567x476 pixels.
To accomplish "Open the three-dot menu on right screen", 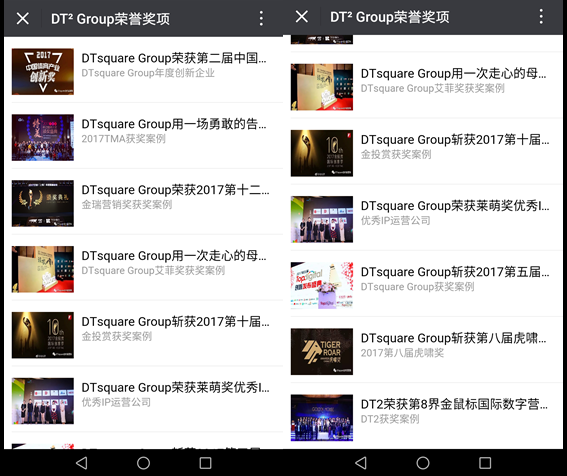I will (541, 17).
